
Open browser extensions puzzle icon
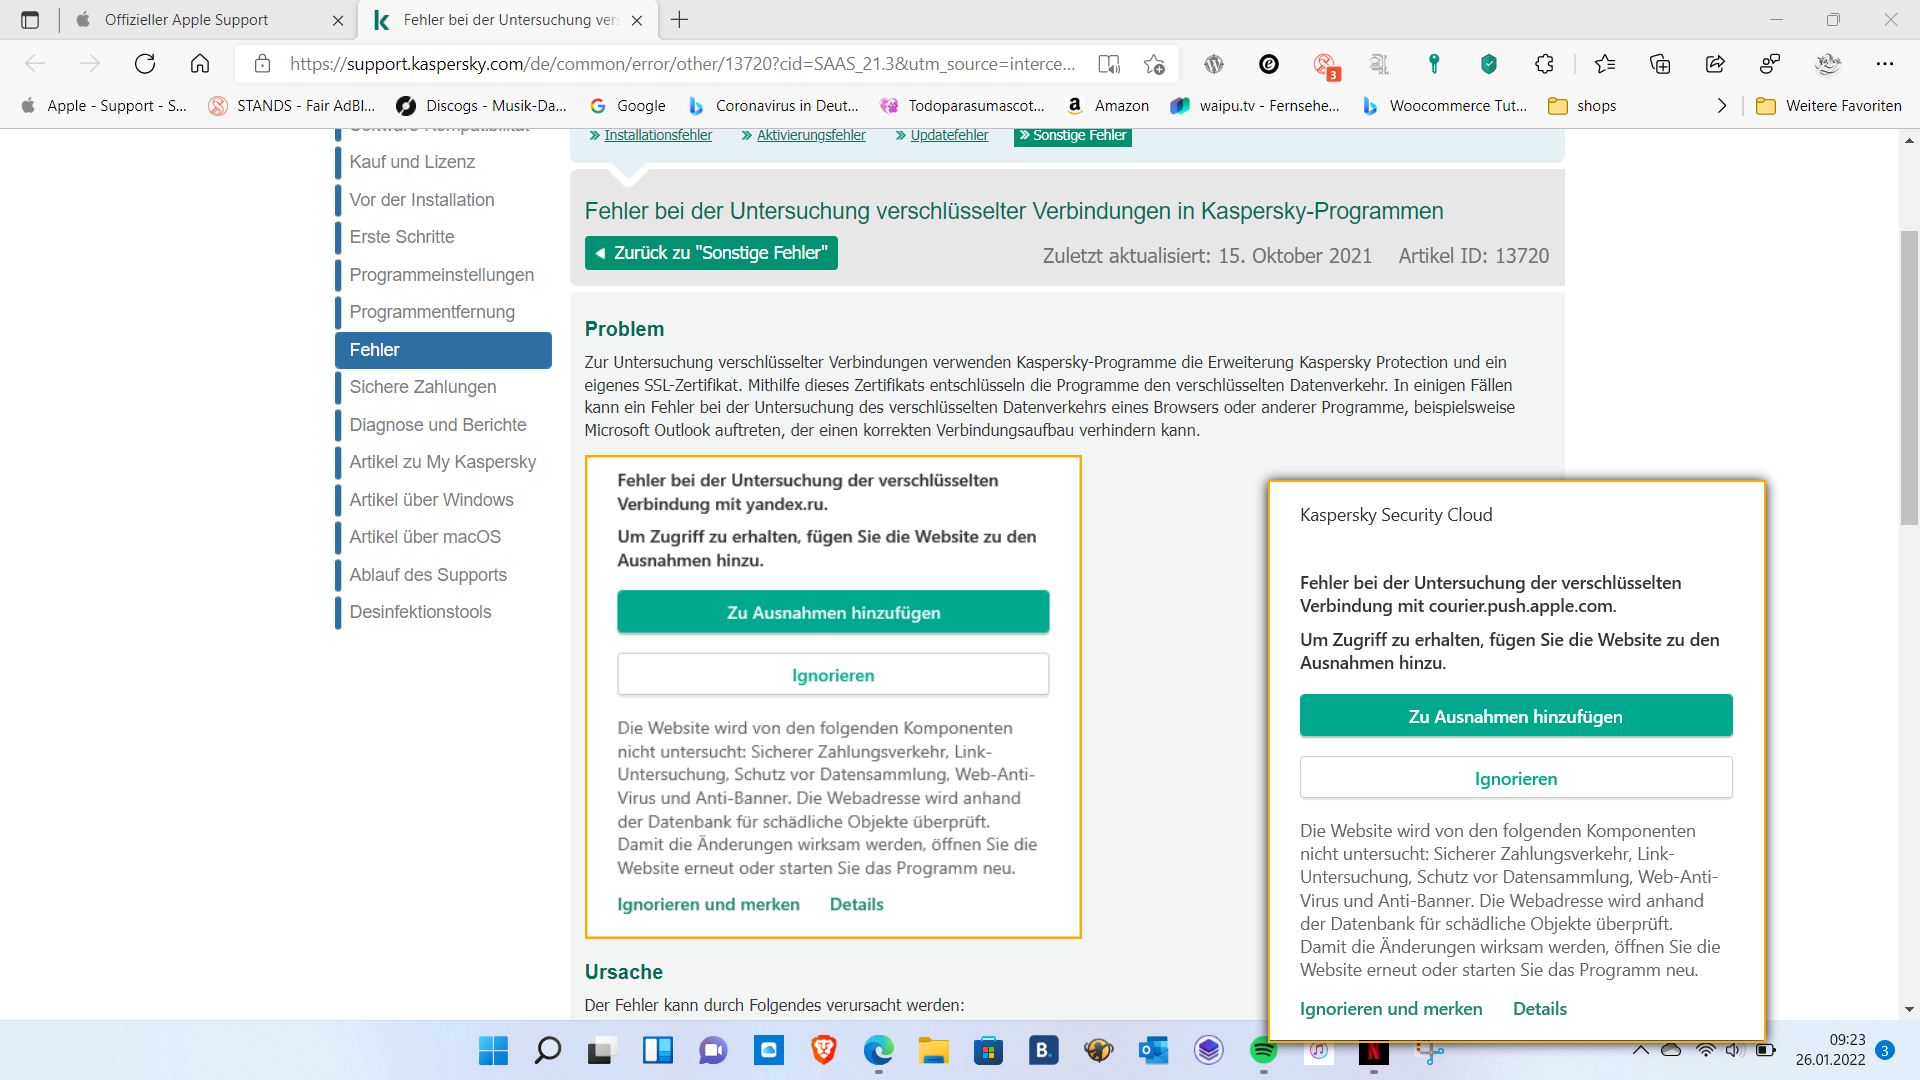(x=1544, y=64)
